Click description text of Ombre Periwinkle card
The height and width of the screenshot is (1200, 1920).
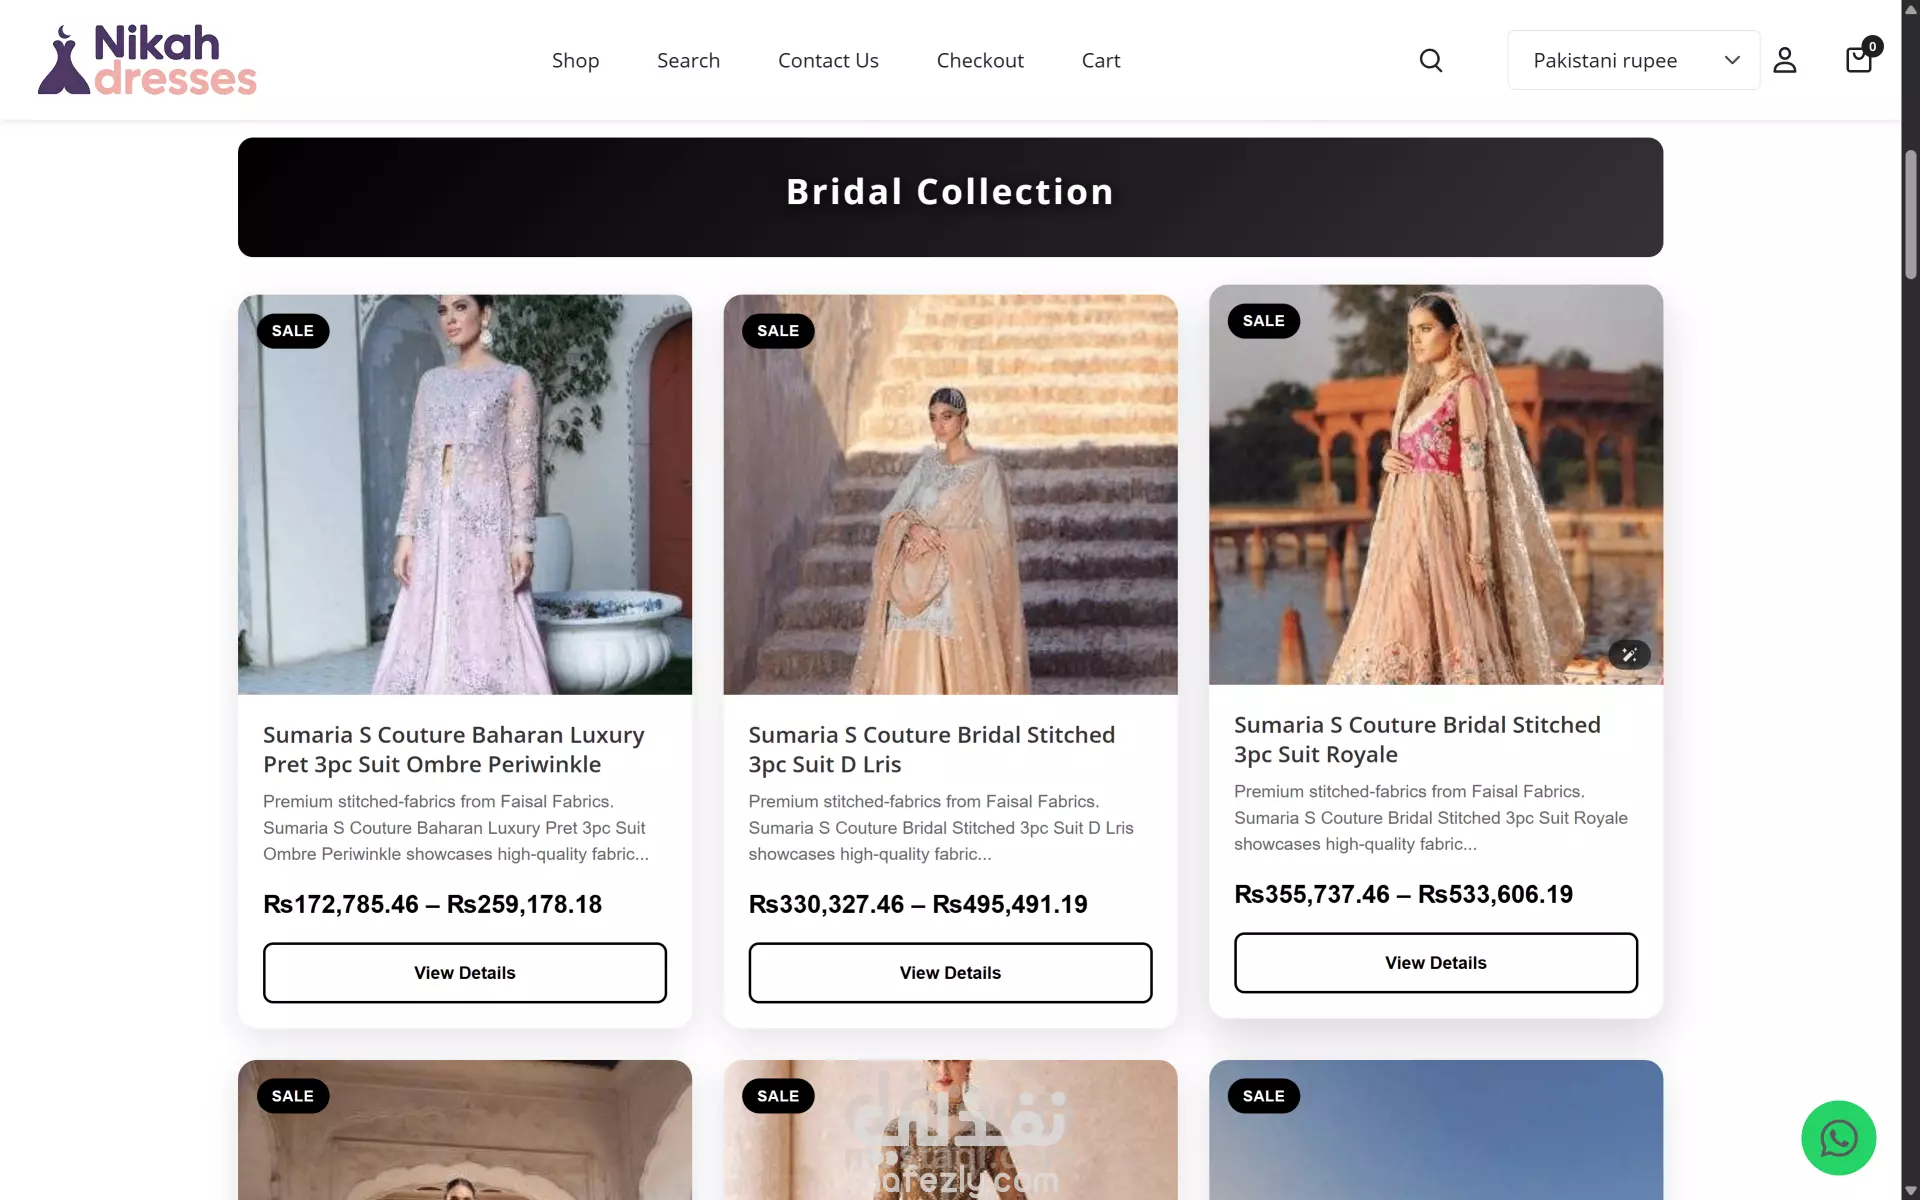coord(456,828)
